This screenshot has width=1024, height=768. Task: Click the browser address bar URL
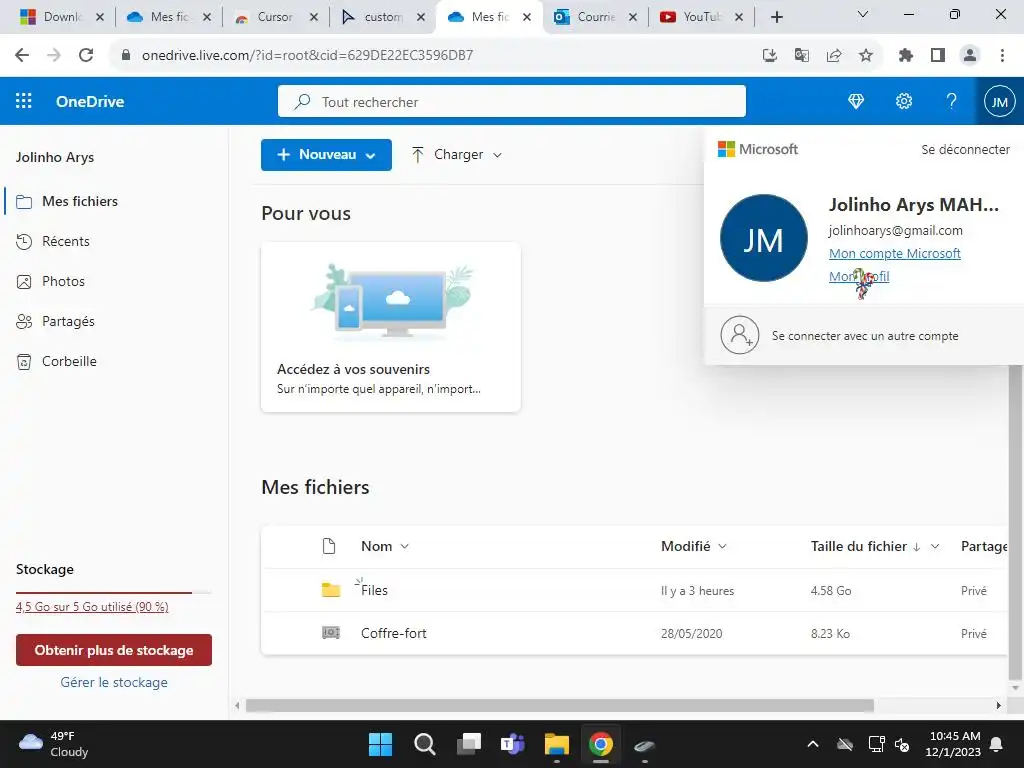point(308,55)
